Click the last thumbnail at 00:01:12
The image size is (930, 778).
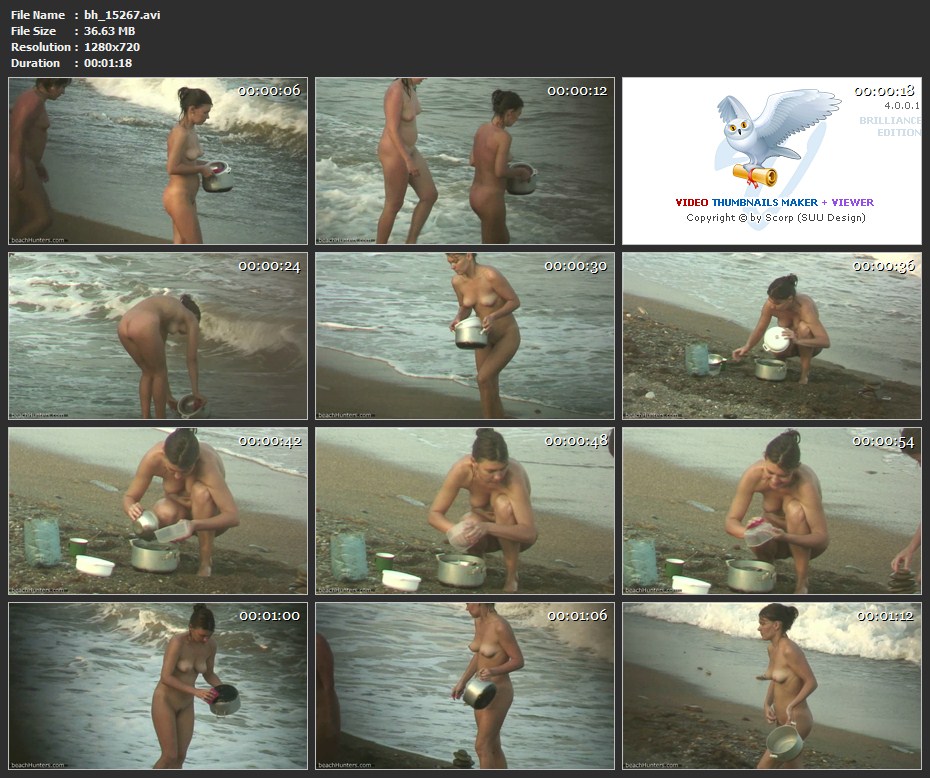[771, 686]
